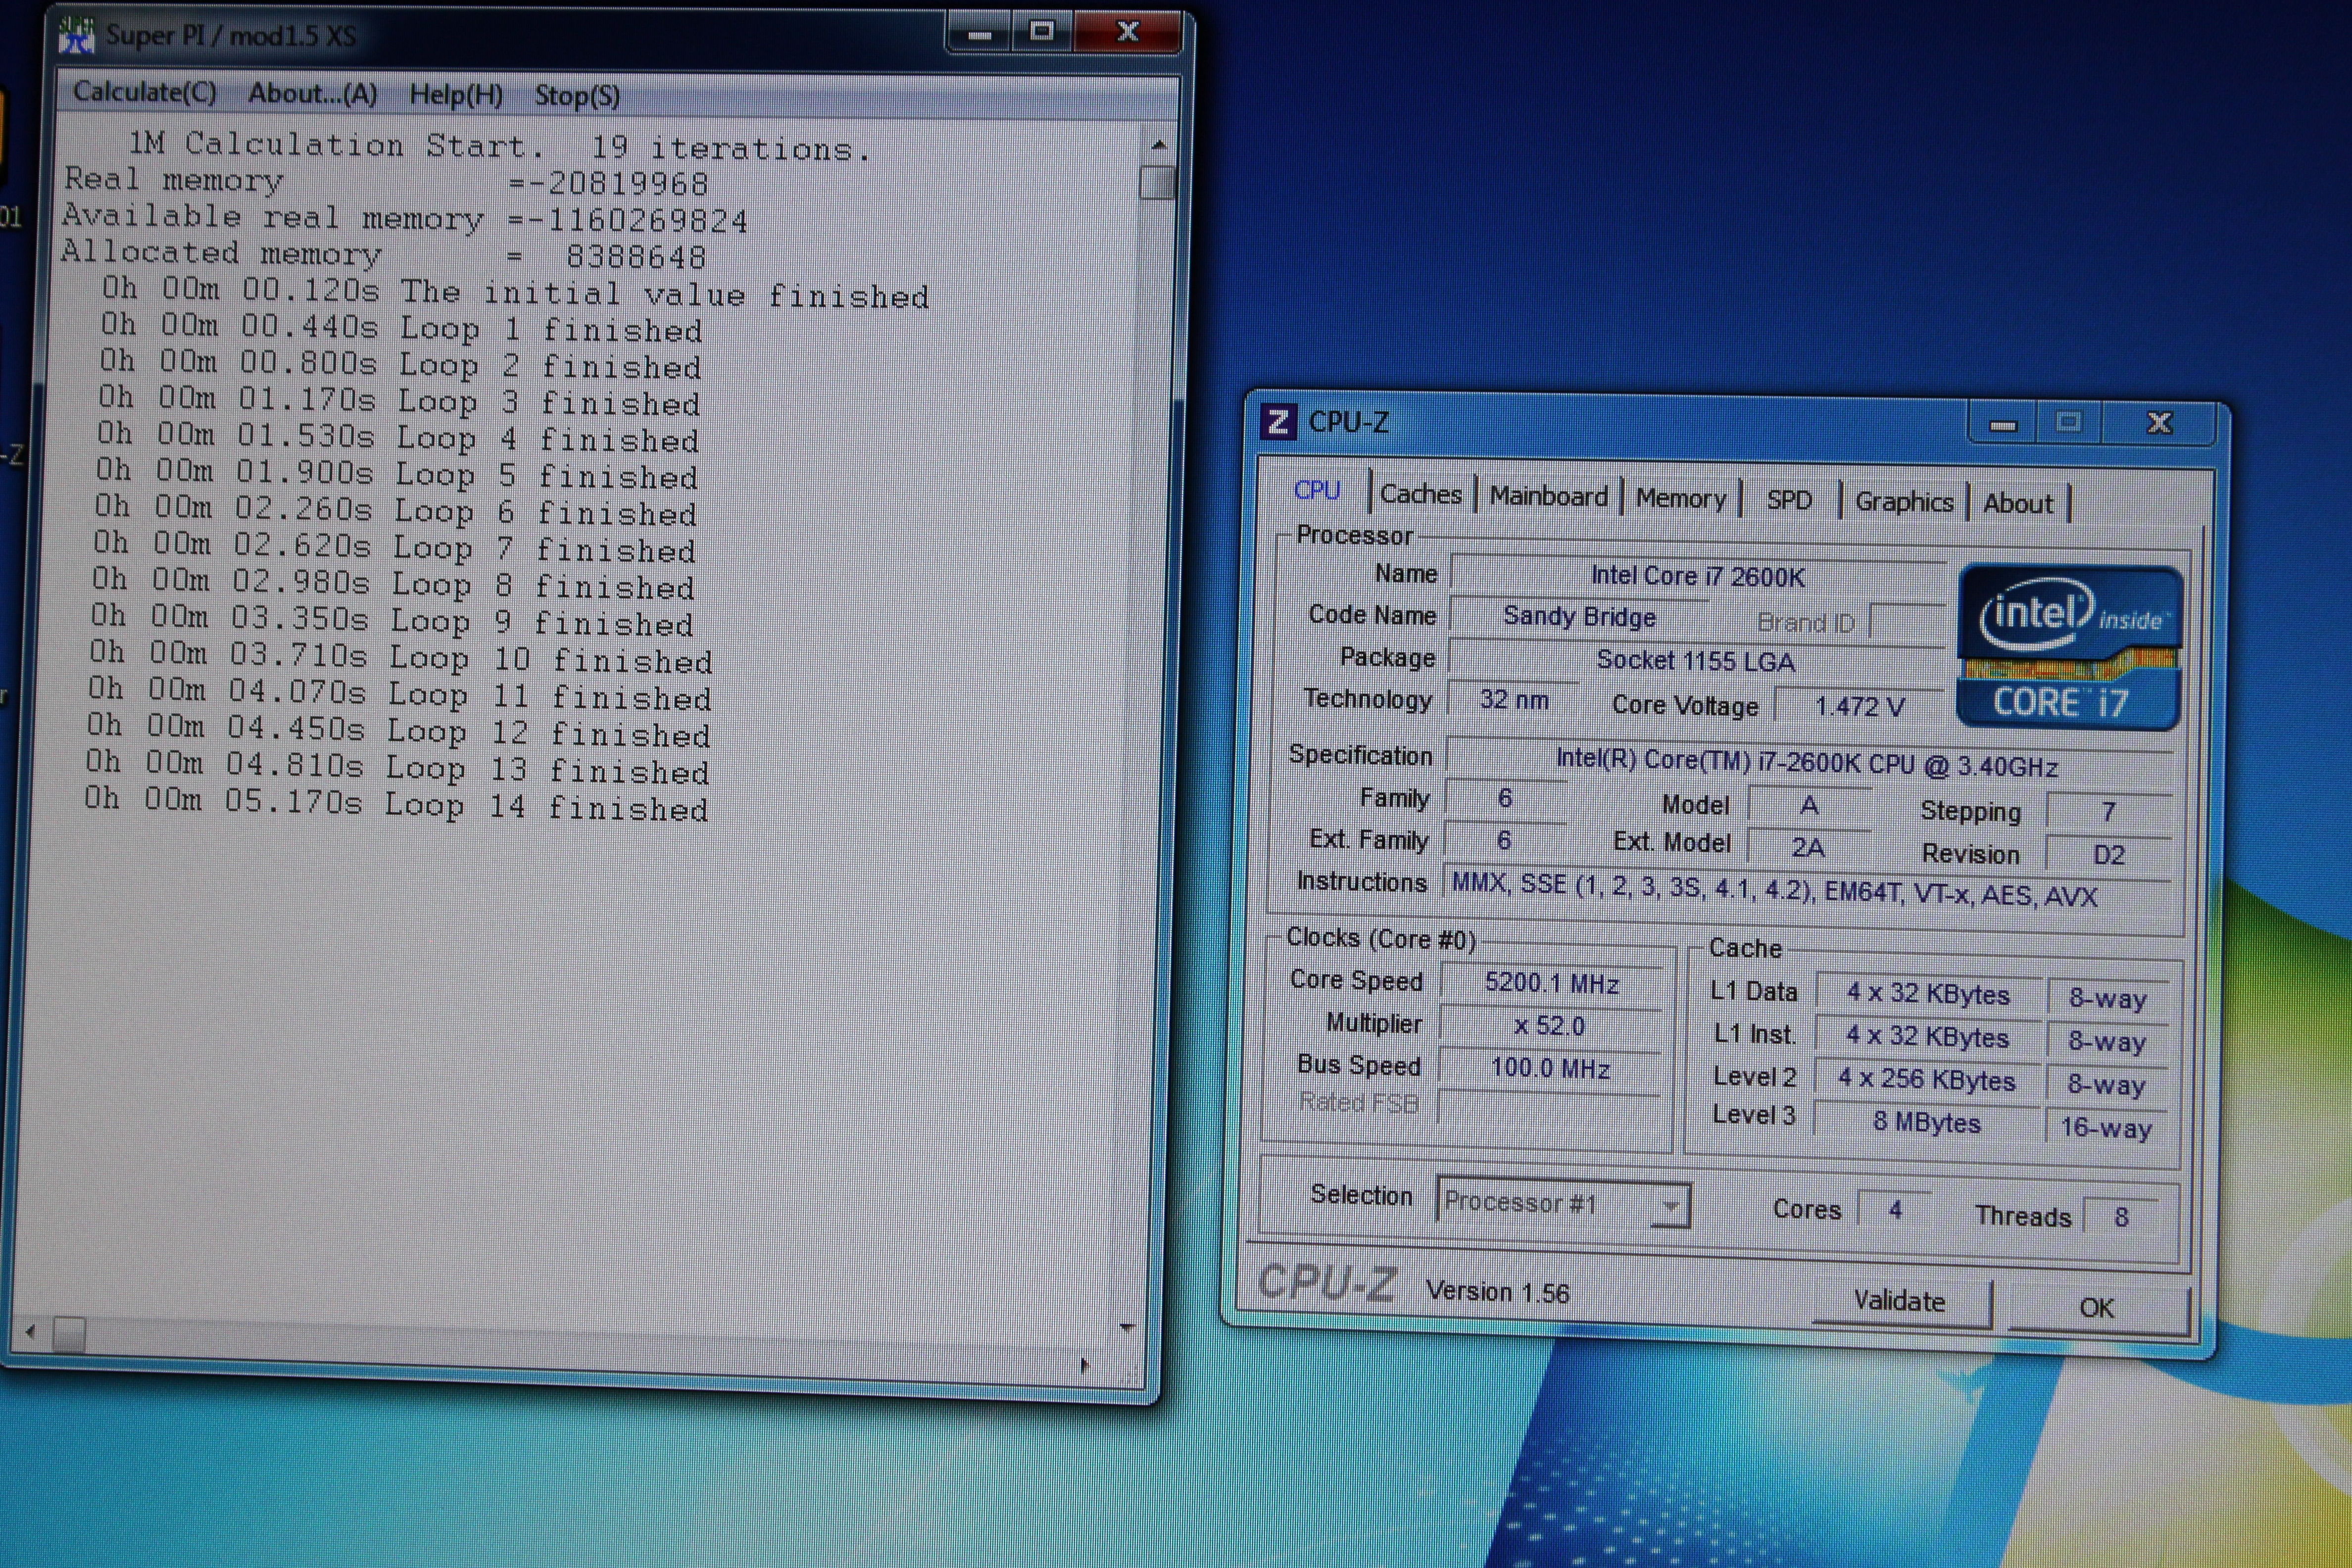Open the Help(H) menu in Super PI
2352x1568 pixels.
coord(456,95)
